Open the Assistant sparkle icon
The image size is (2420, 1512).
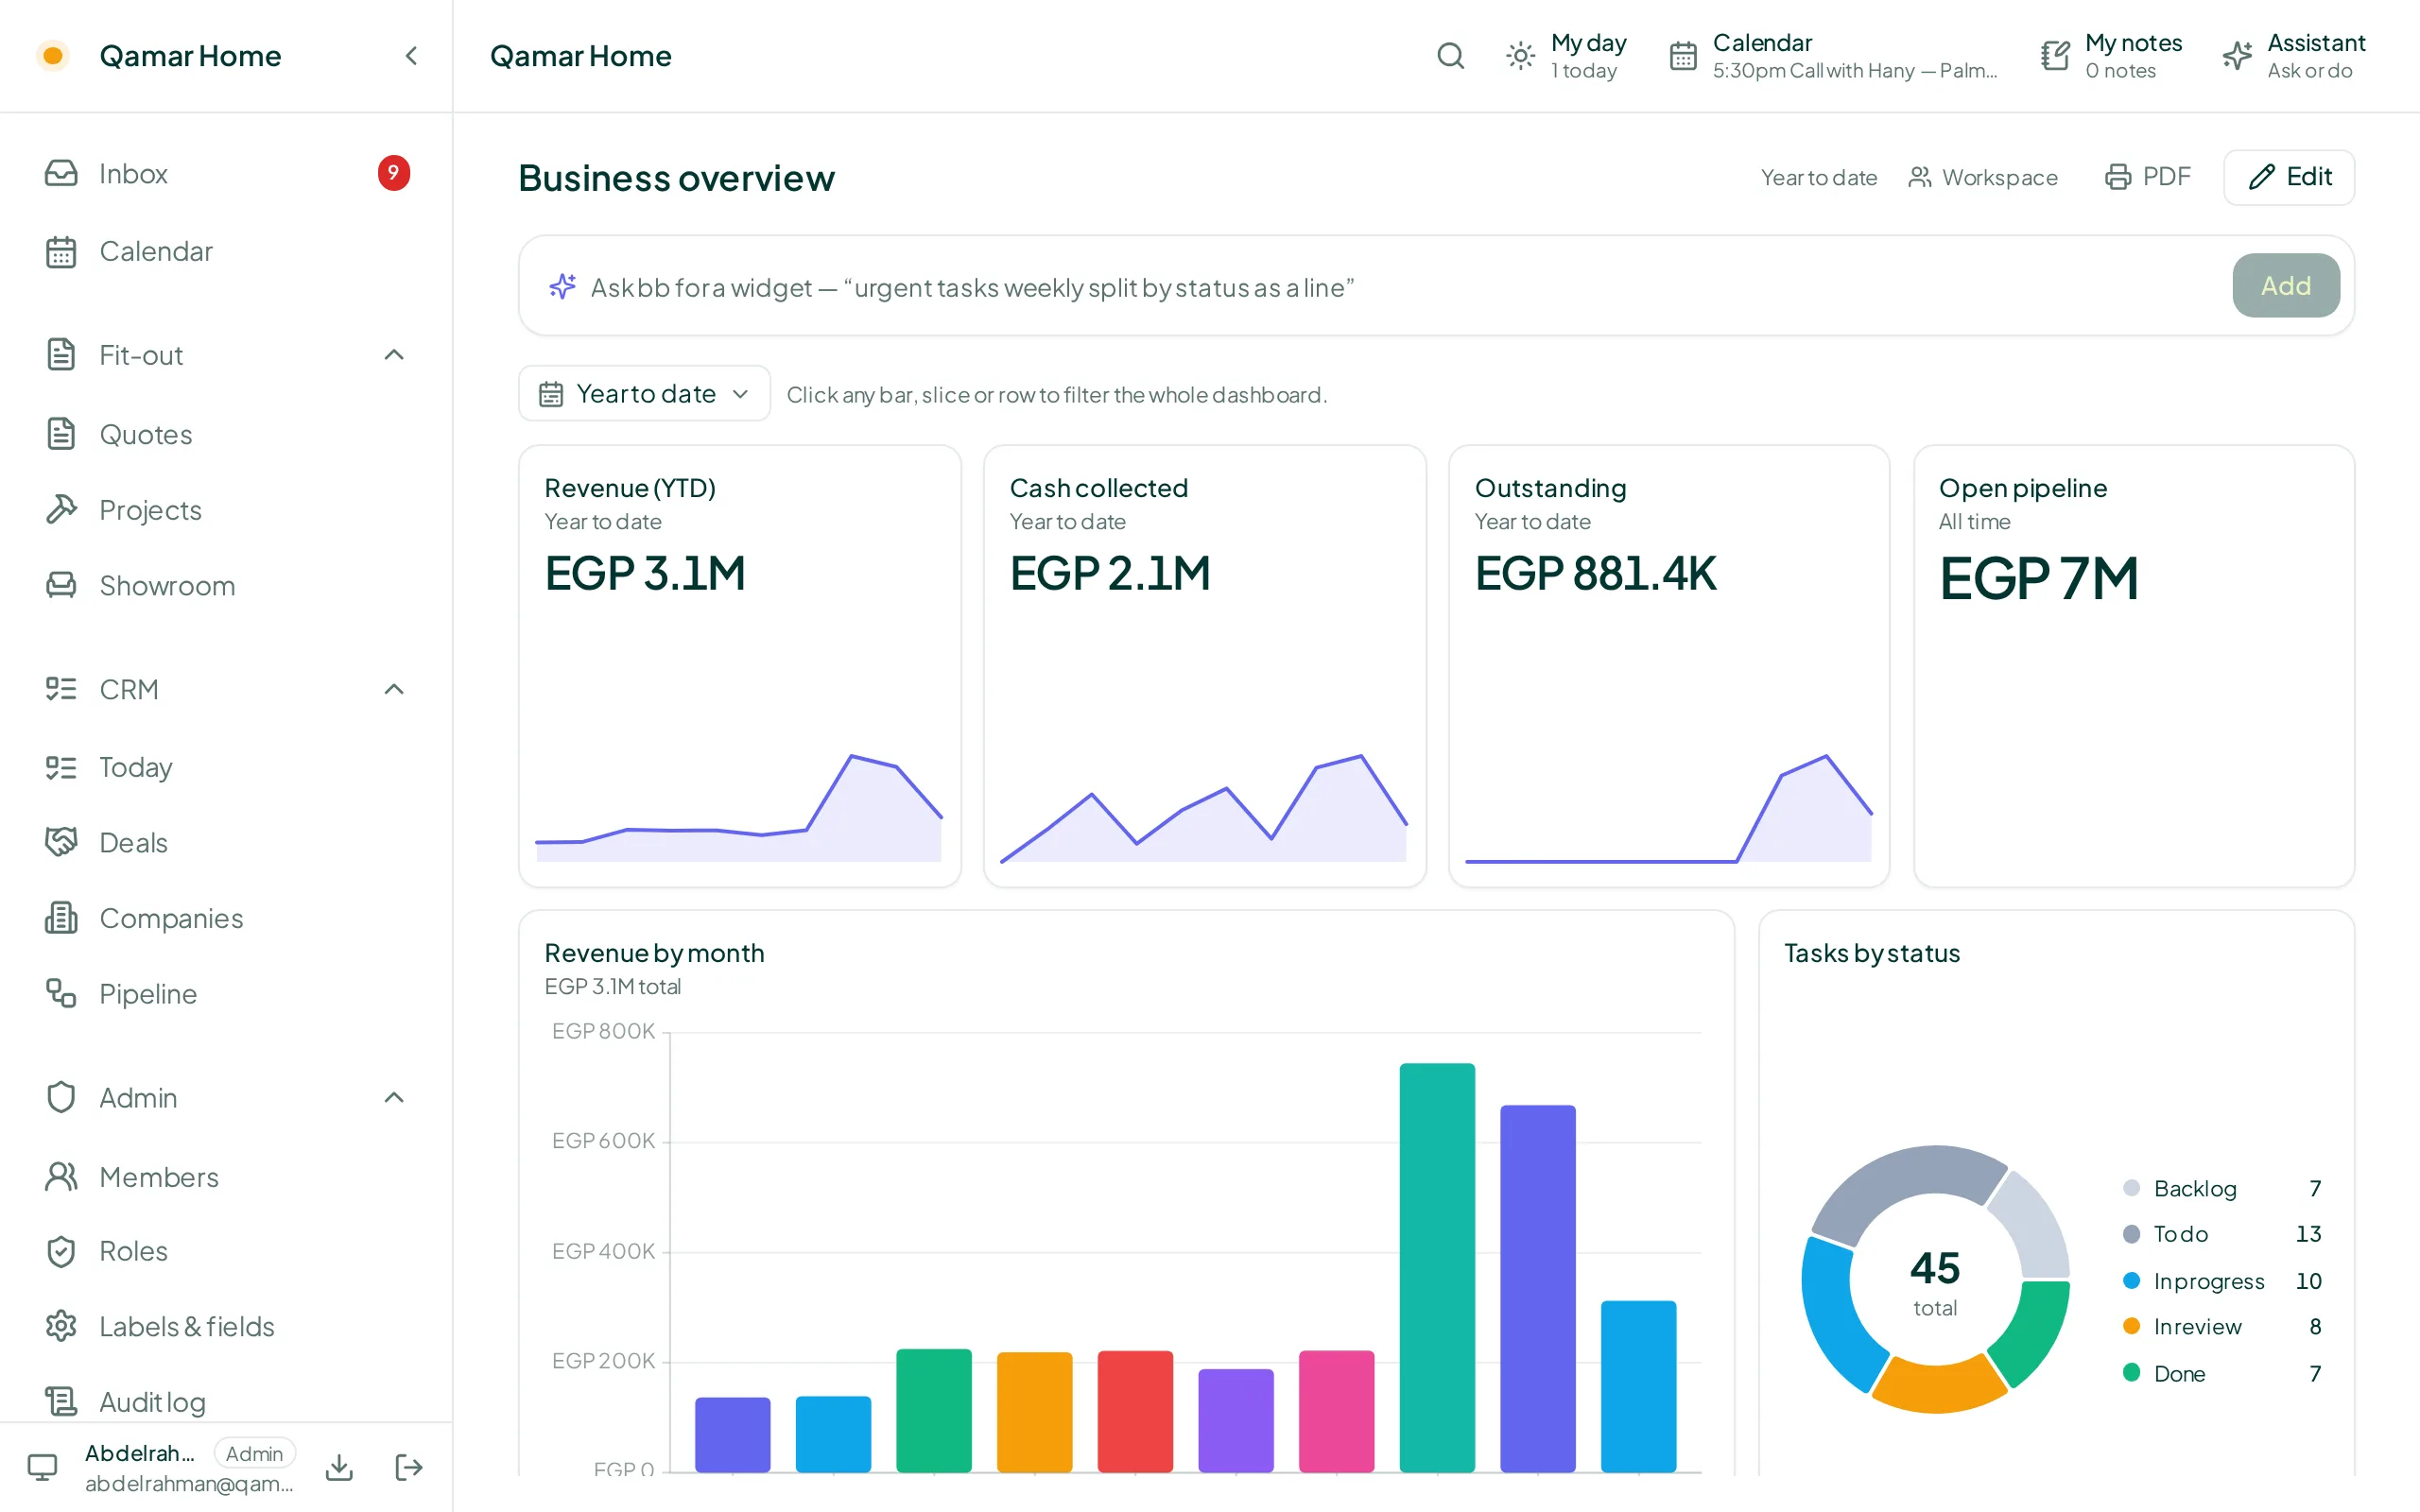[x=2237, y=56]
